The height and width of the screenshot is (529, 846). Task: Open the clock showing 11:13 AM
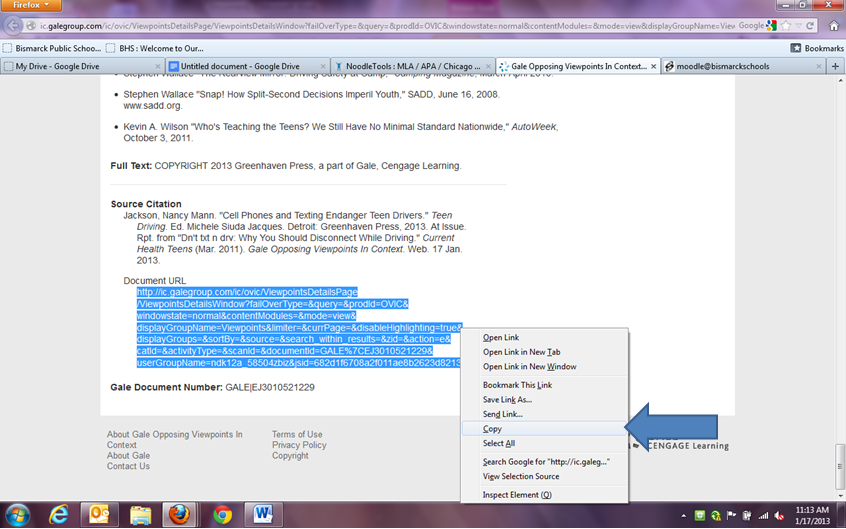pos(811,516)
